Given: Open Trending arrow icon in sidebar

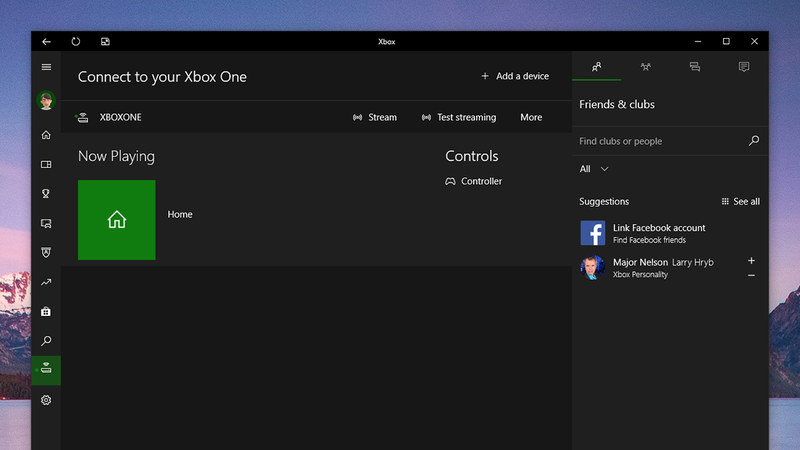Looking at the screenshot, I should pyautogui.click(x=46, y=282).
